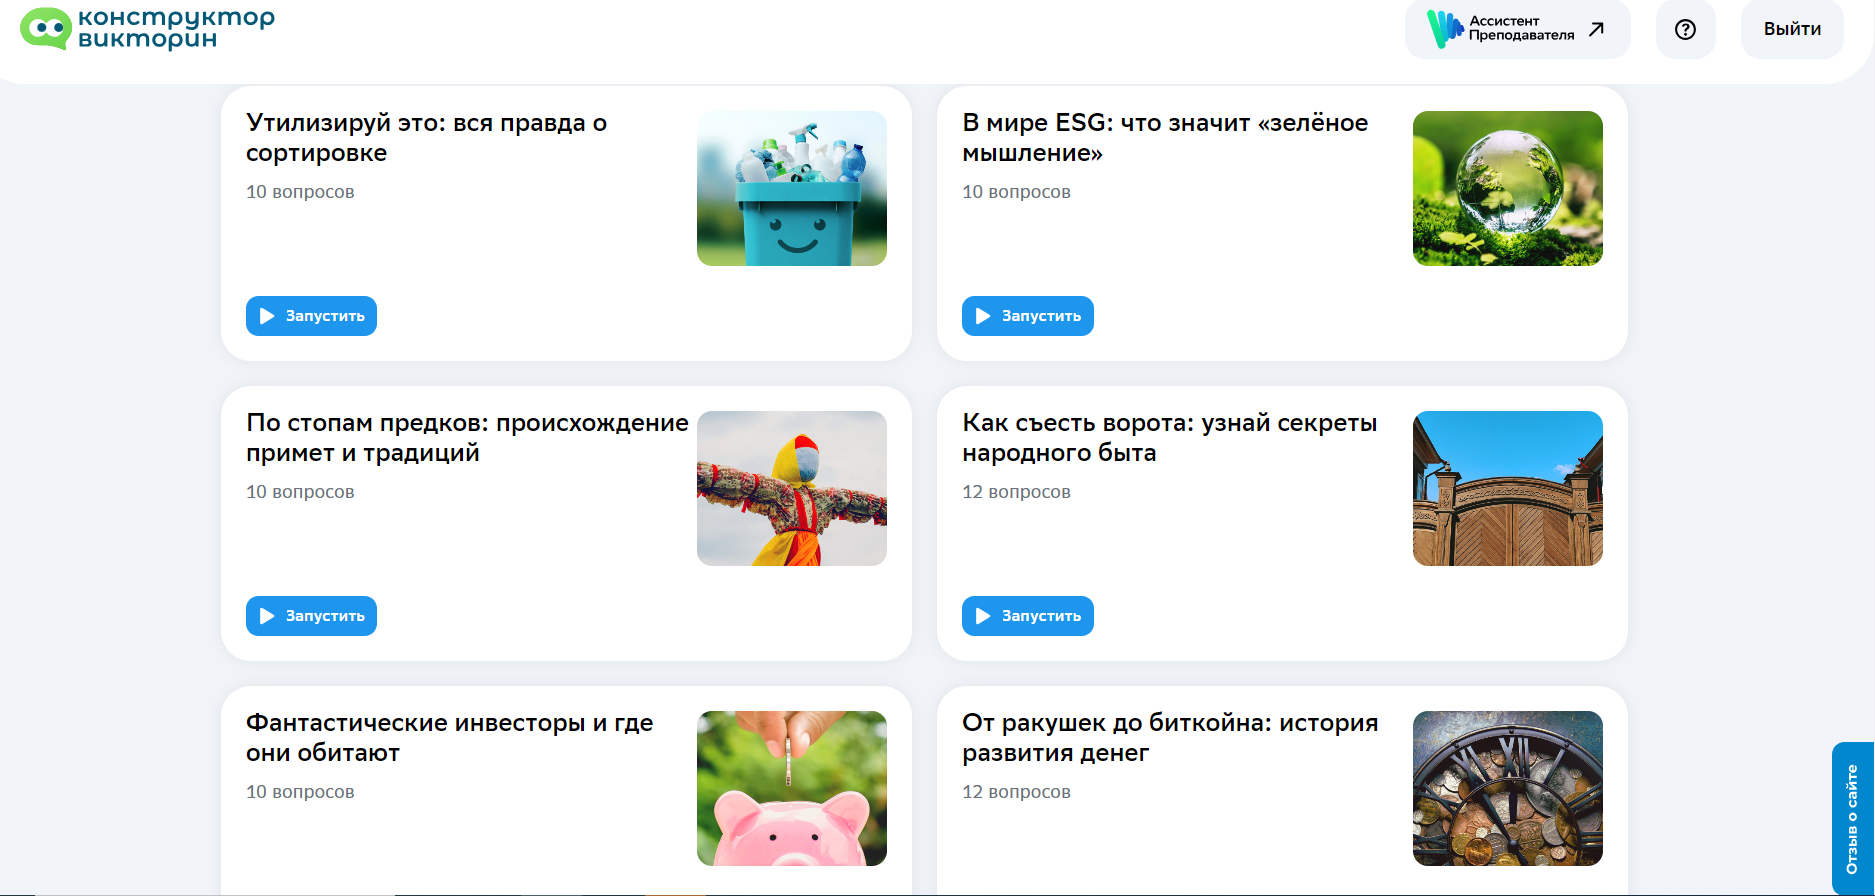
Task: Click the pink piggy bank thumbnail
Action: [x=792, y=788]
